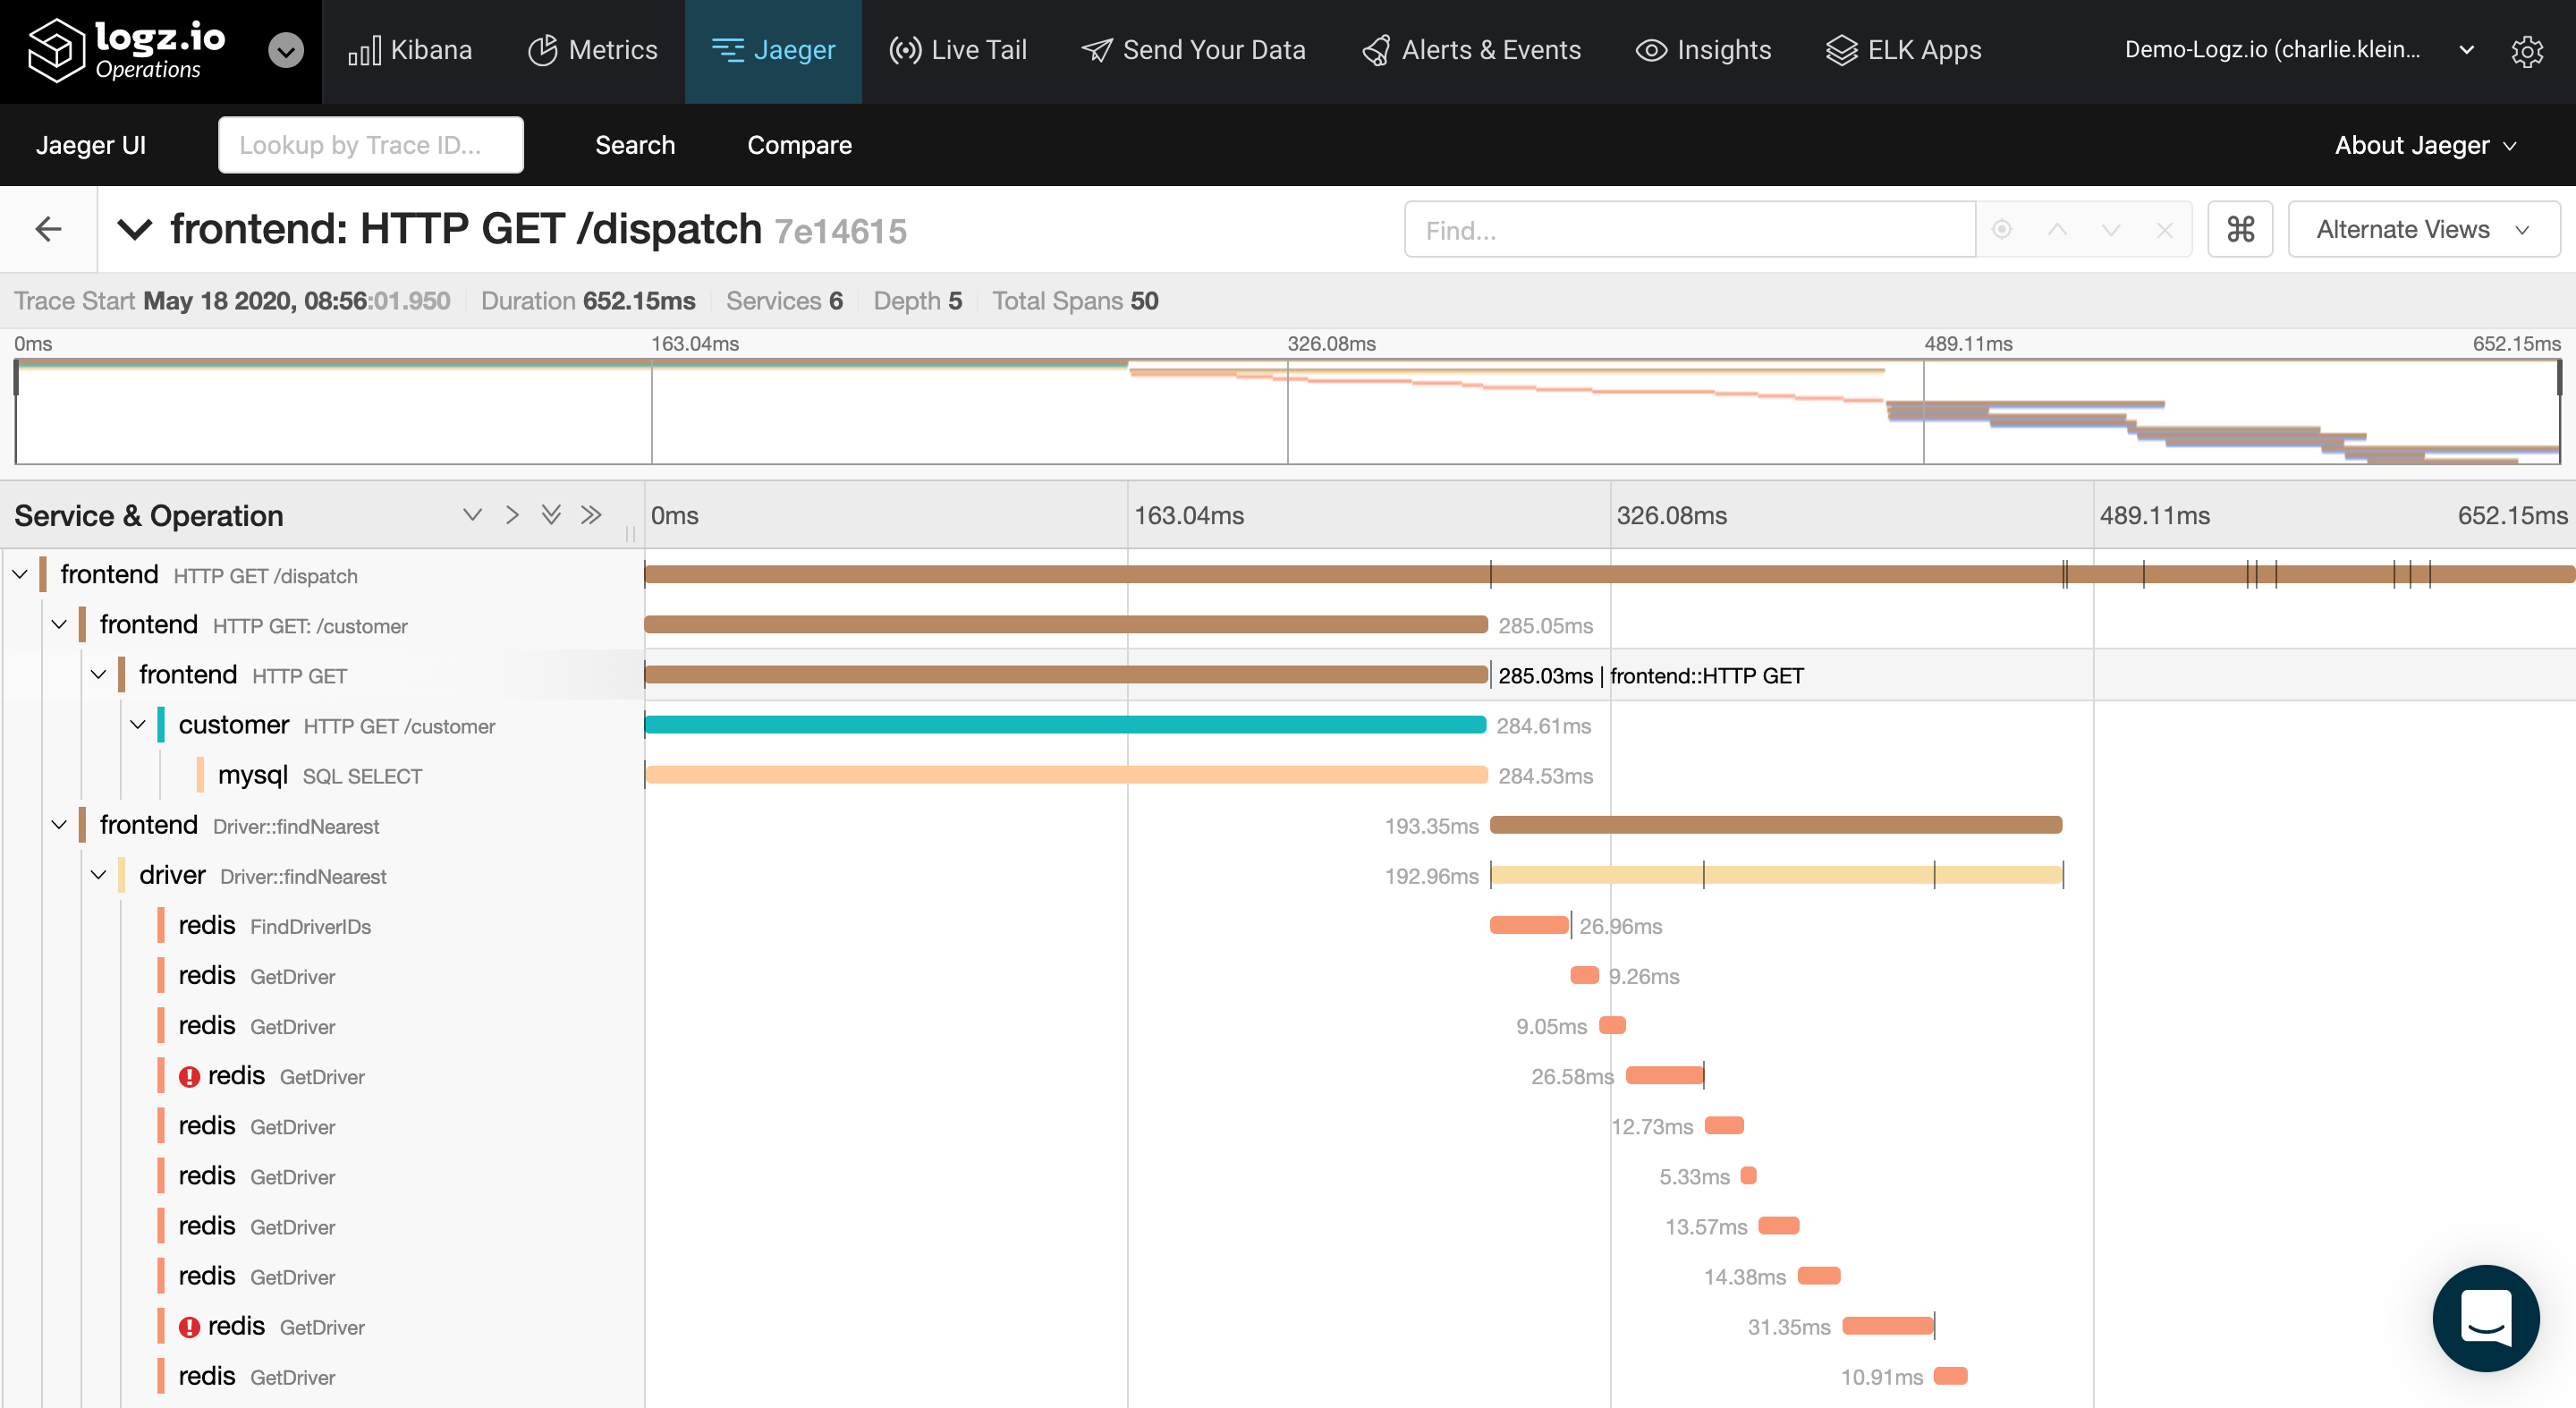2576x1408 pixels.
Task: Open the Alternate Views dropdown
Action: pyautogui.click(x=2423, y=230)
